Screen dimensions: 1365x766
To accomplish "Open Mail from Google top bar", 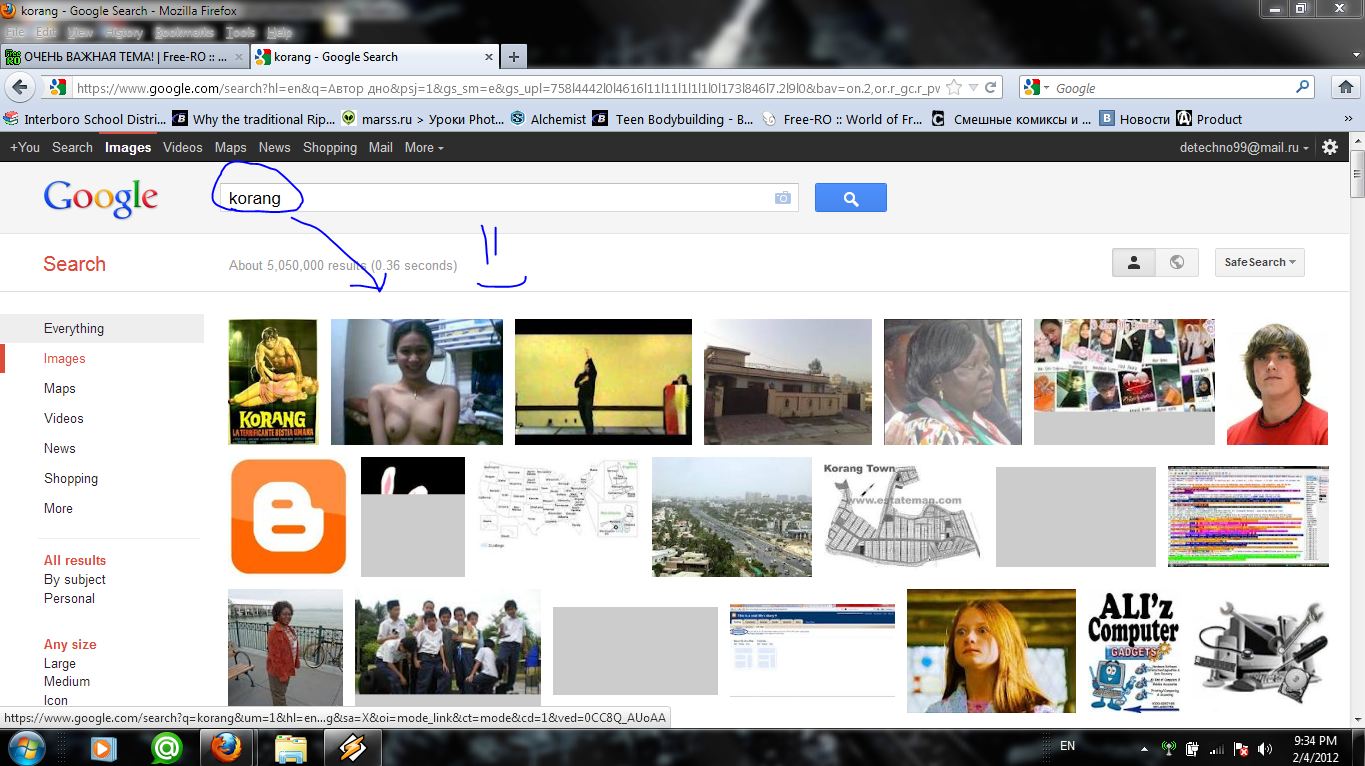I will (380, 147).
